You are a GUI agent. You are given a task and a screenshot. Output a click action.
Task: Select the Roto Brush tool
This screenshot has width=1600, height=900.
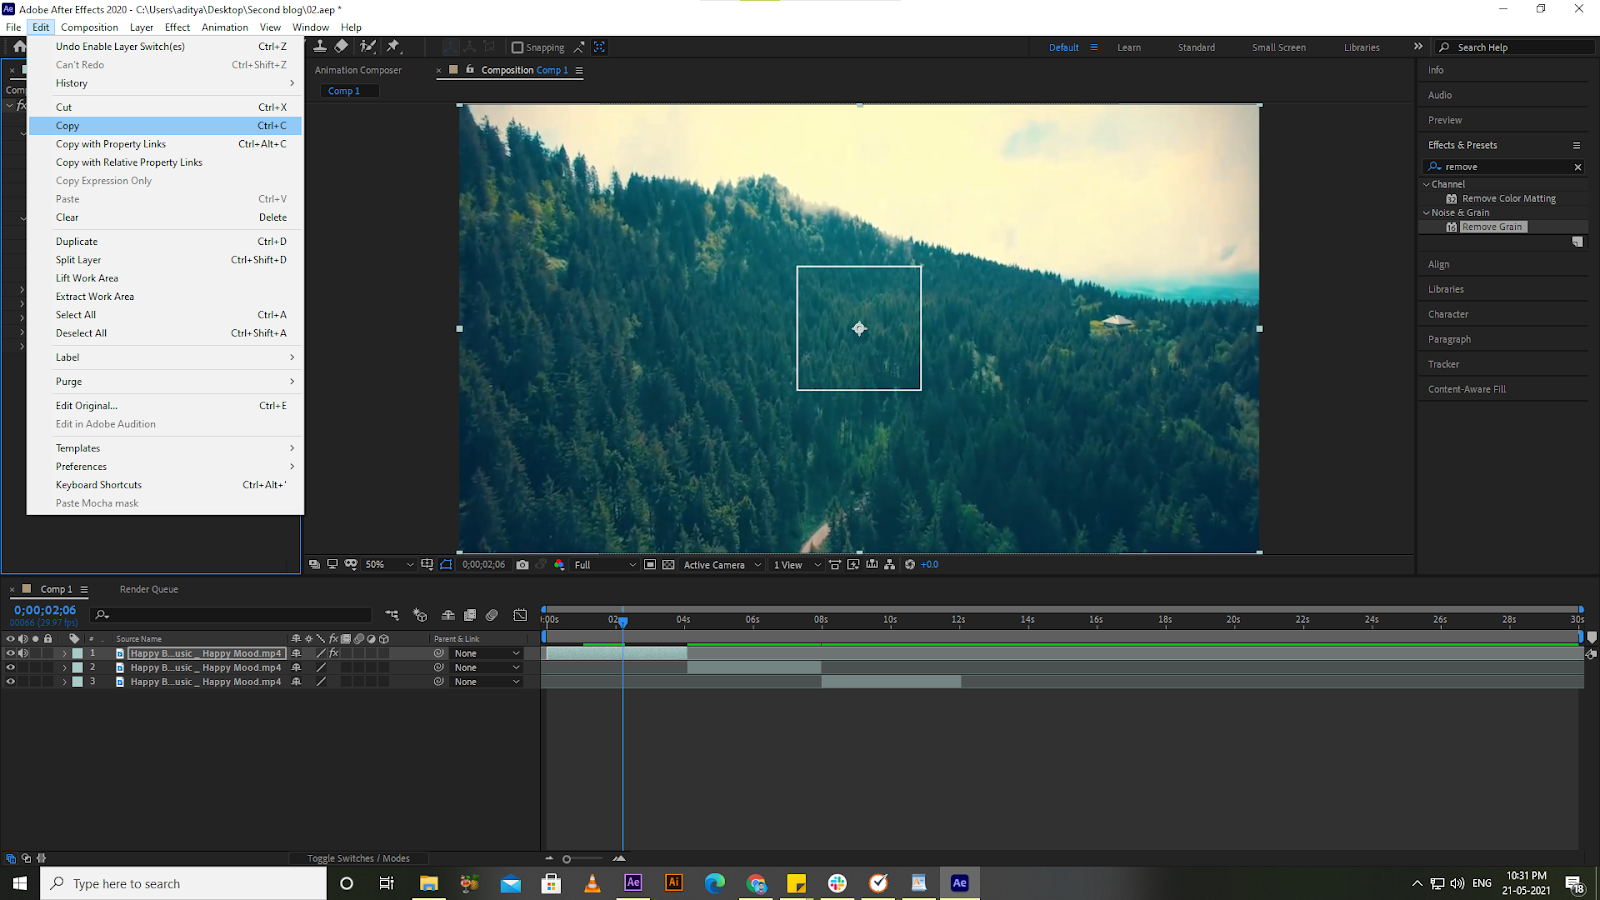pyautogui.click(x=367, y=46)
